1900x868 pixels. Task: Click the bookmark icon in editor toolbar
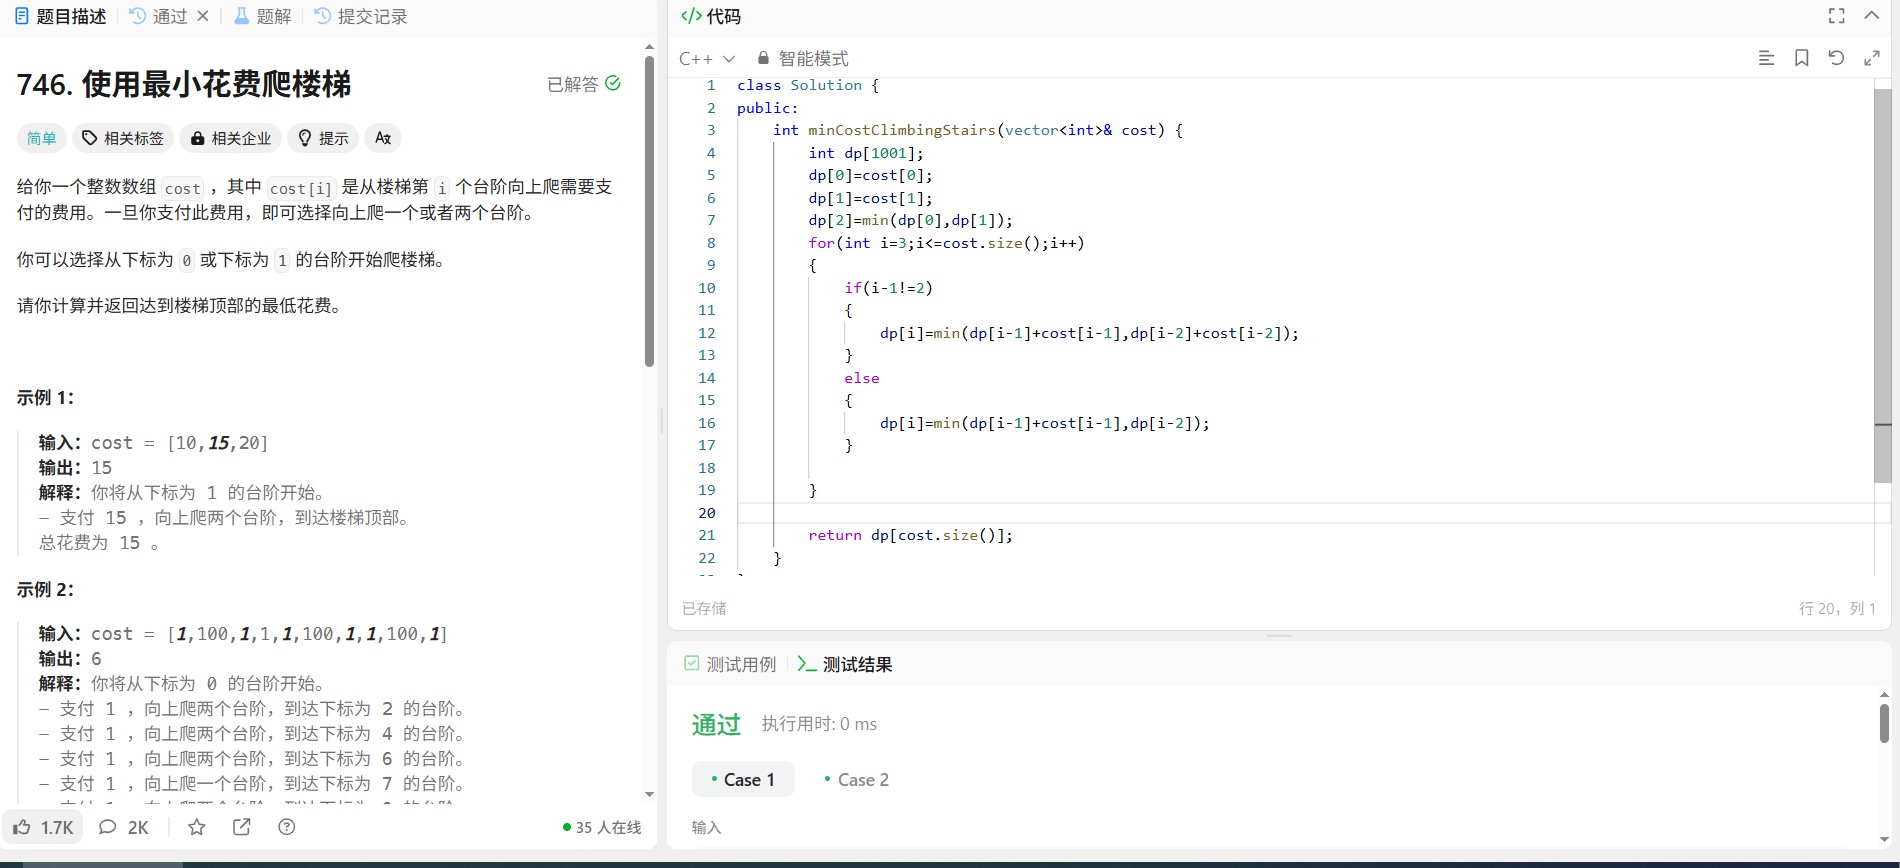pyautogui.click(x=1801, y=58)
